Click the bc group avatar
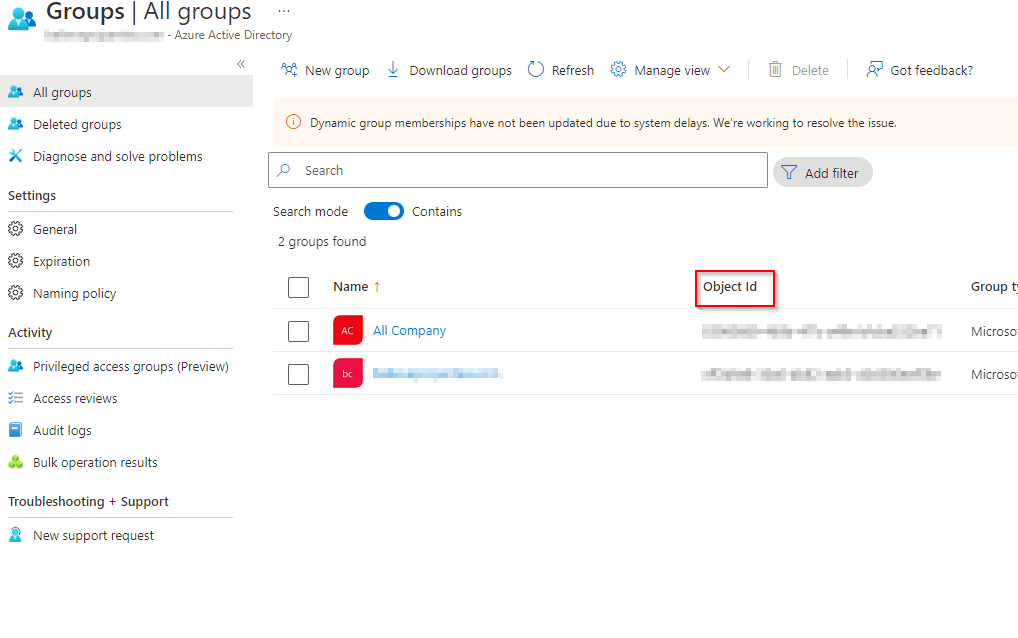Screen dimensions: 1018x638 pyautogui.click(x=347, y=373)
